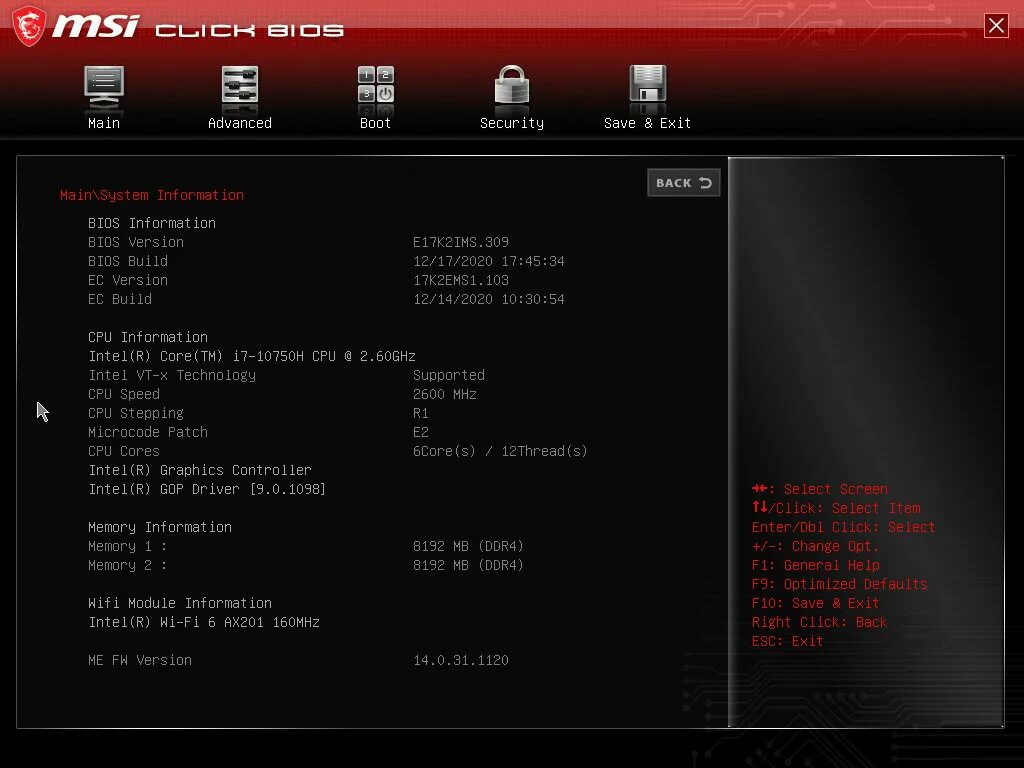Click the CPU Cores label
The height and width of the screenshot is (768, 1024).
[124, 451]
